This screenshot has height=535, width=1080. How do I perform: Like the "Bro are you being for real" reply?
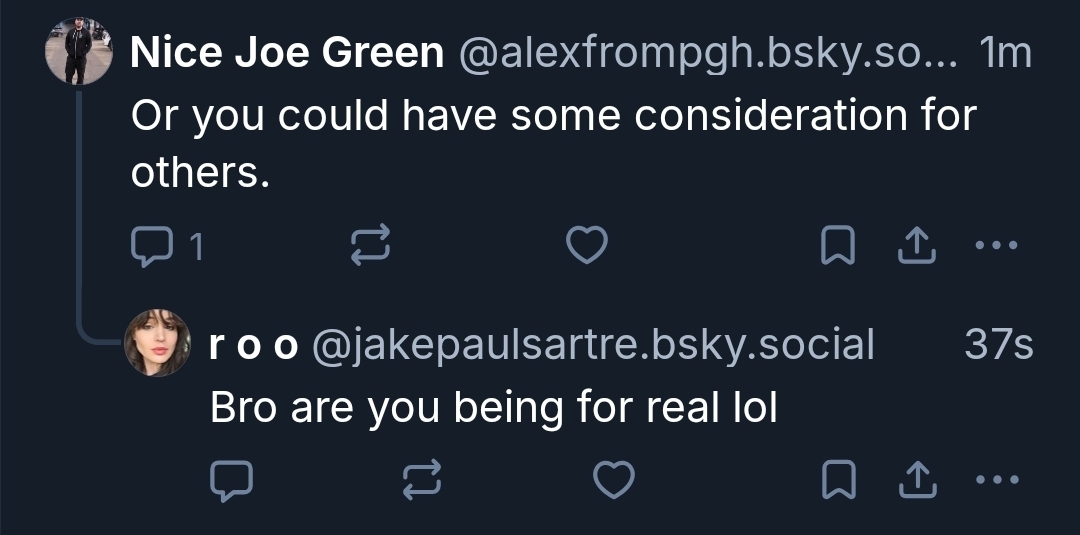click(x=614, y=481)
